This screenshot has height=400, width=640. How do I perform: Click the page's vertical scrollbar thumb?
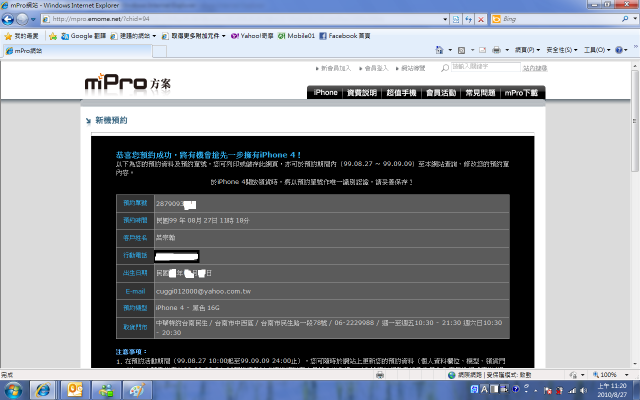pyautogui.click(x=635, y=121)
